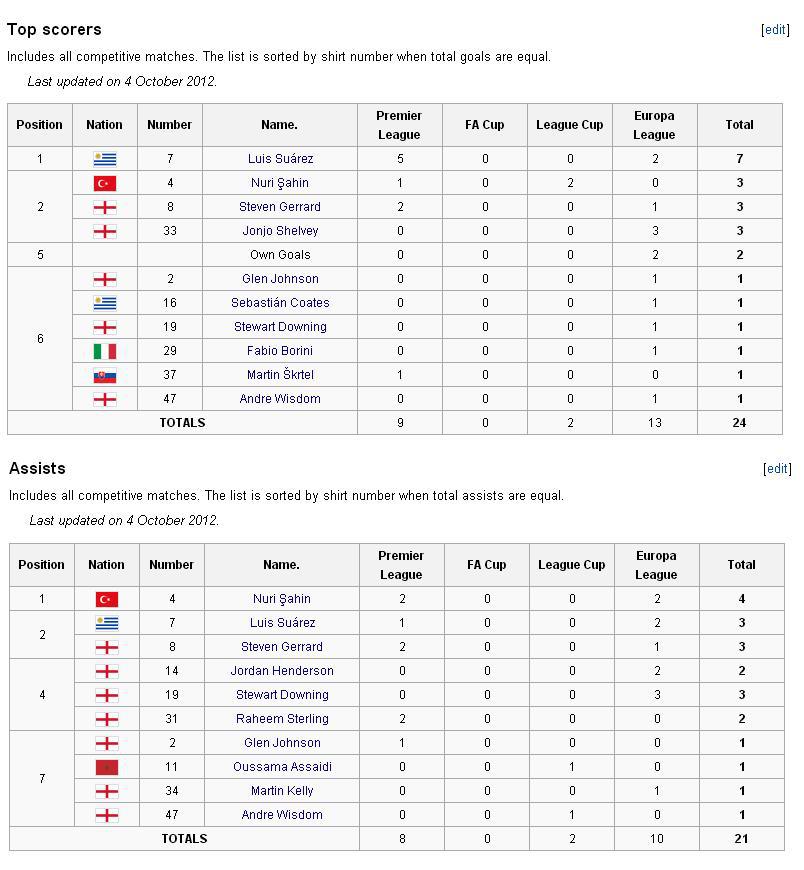
Task: Click Uruguay flag beside Luis Suárez in Top scorers
Action: coord(105,159)
